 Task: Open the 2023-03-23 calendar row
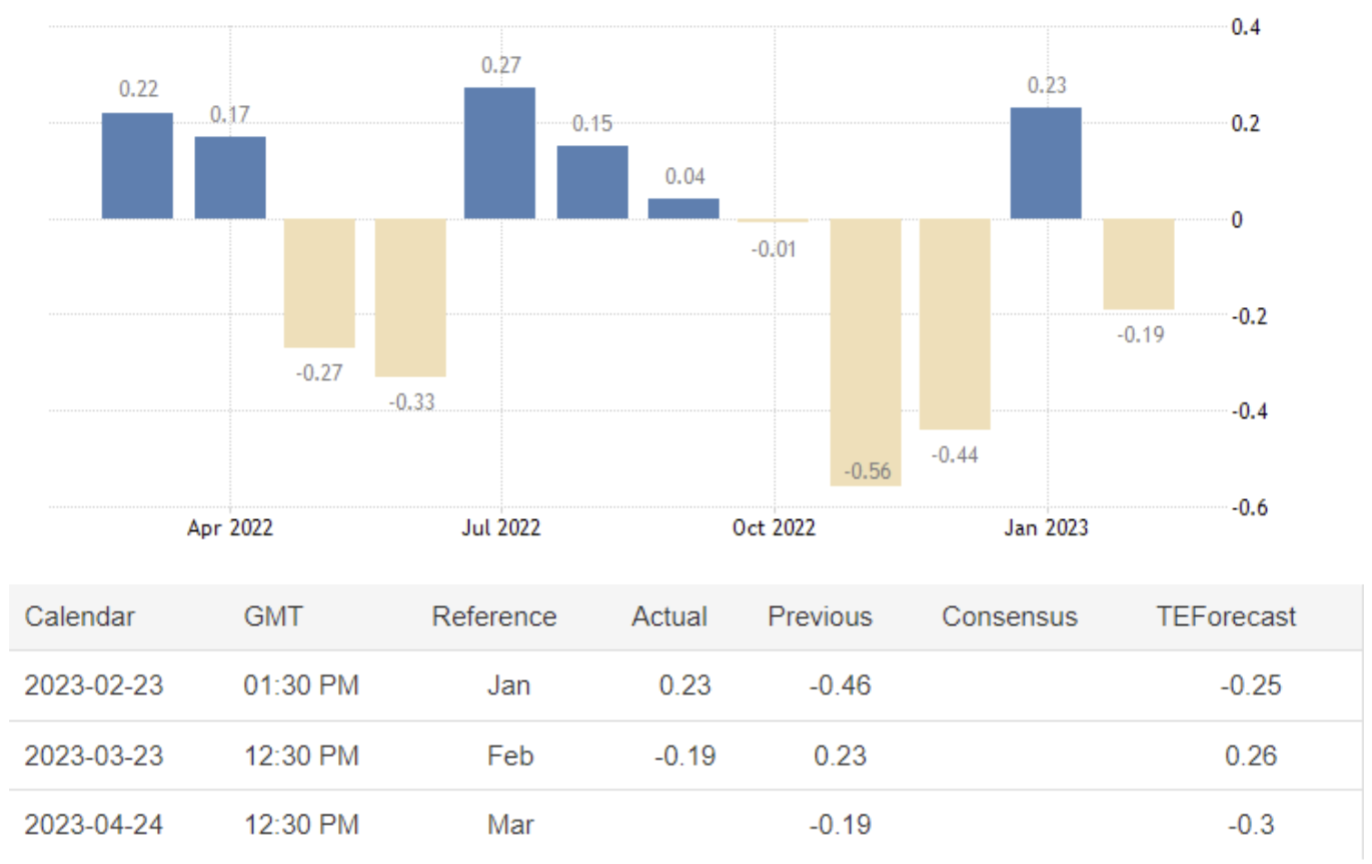[x=94, y=755]
